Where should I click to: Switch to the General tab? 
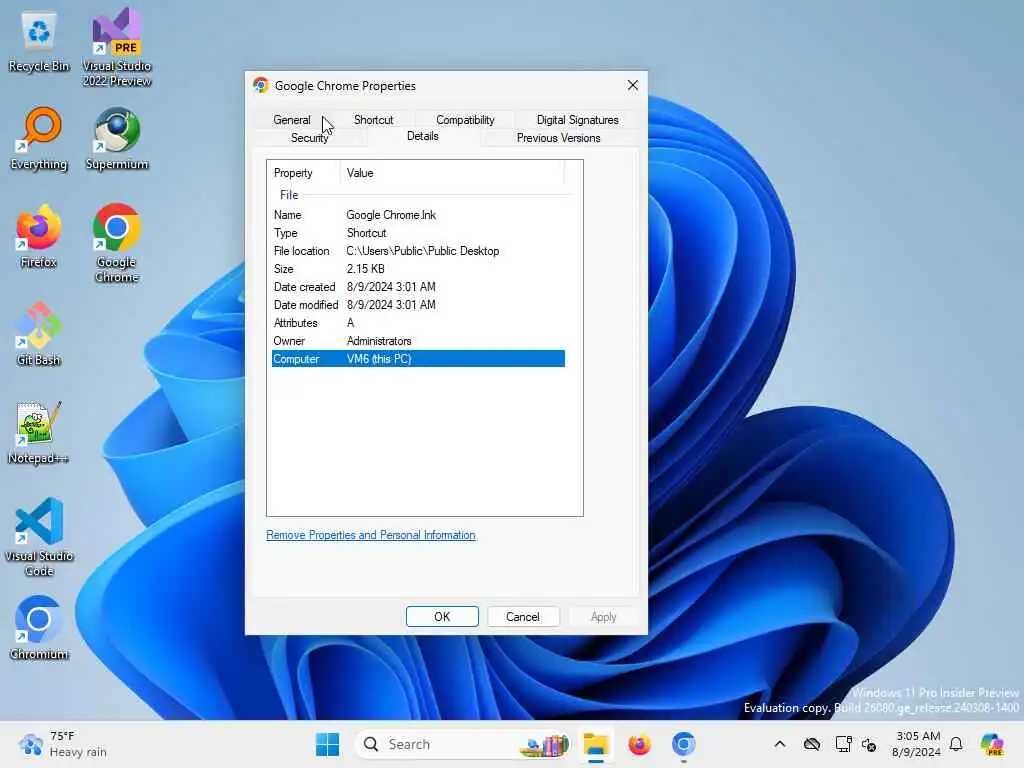(292, 120)
